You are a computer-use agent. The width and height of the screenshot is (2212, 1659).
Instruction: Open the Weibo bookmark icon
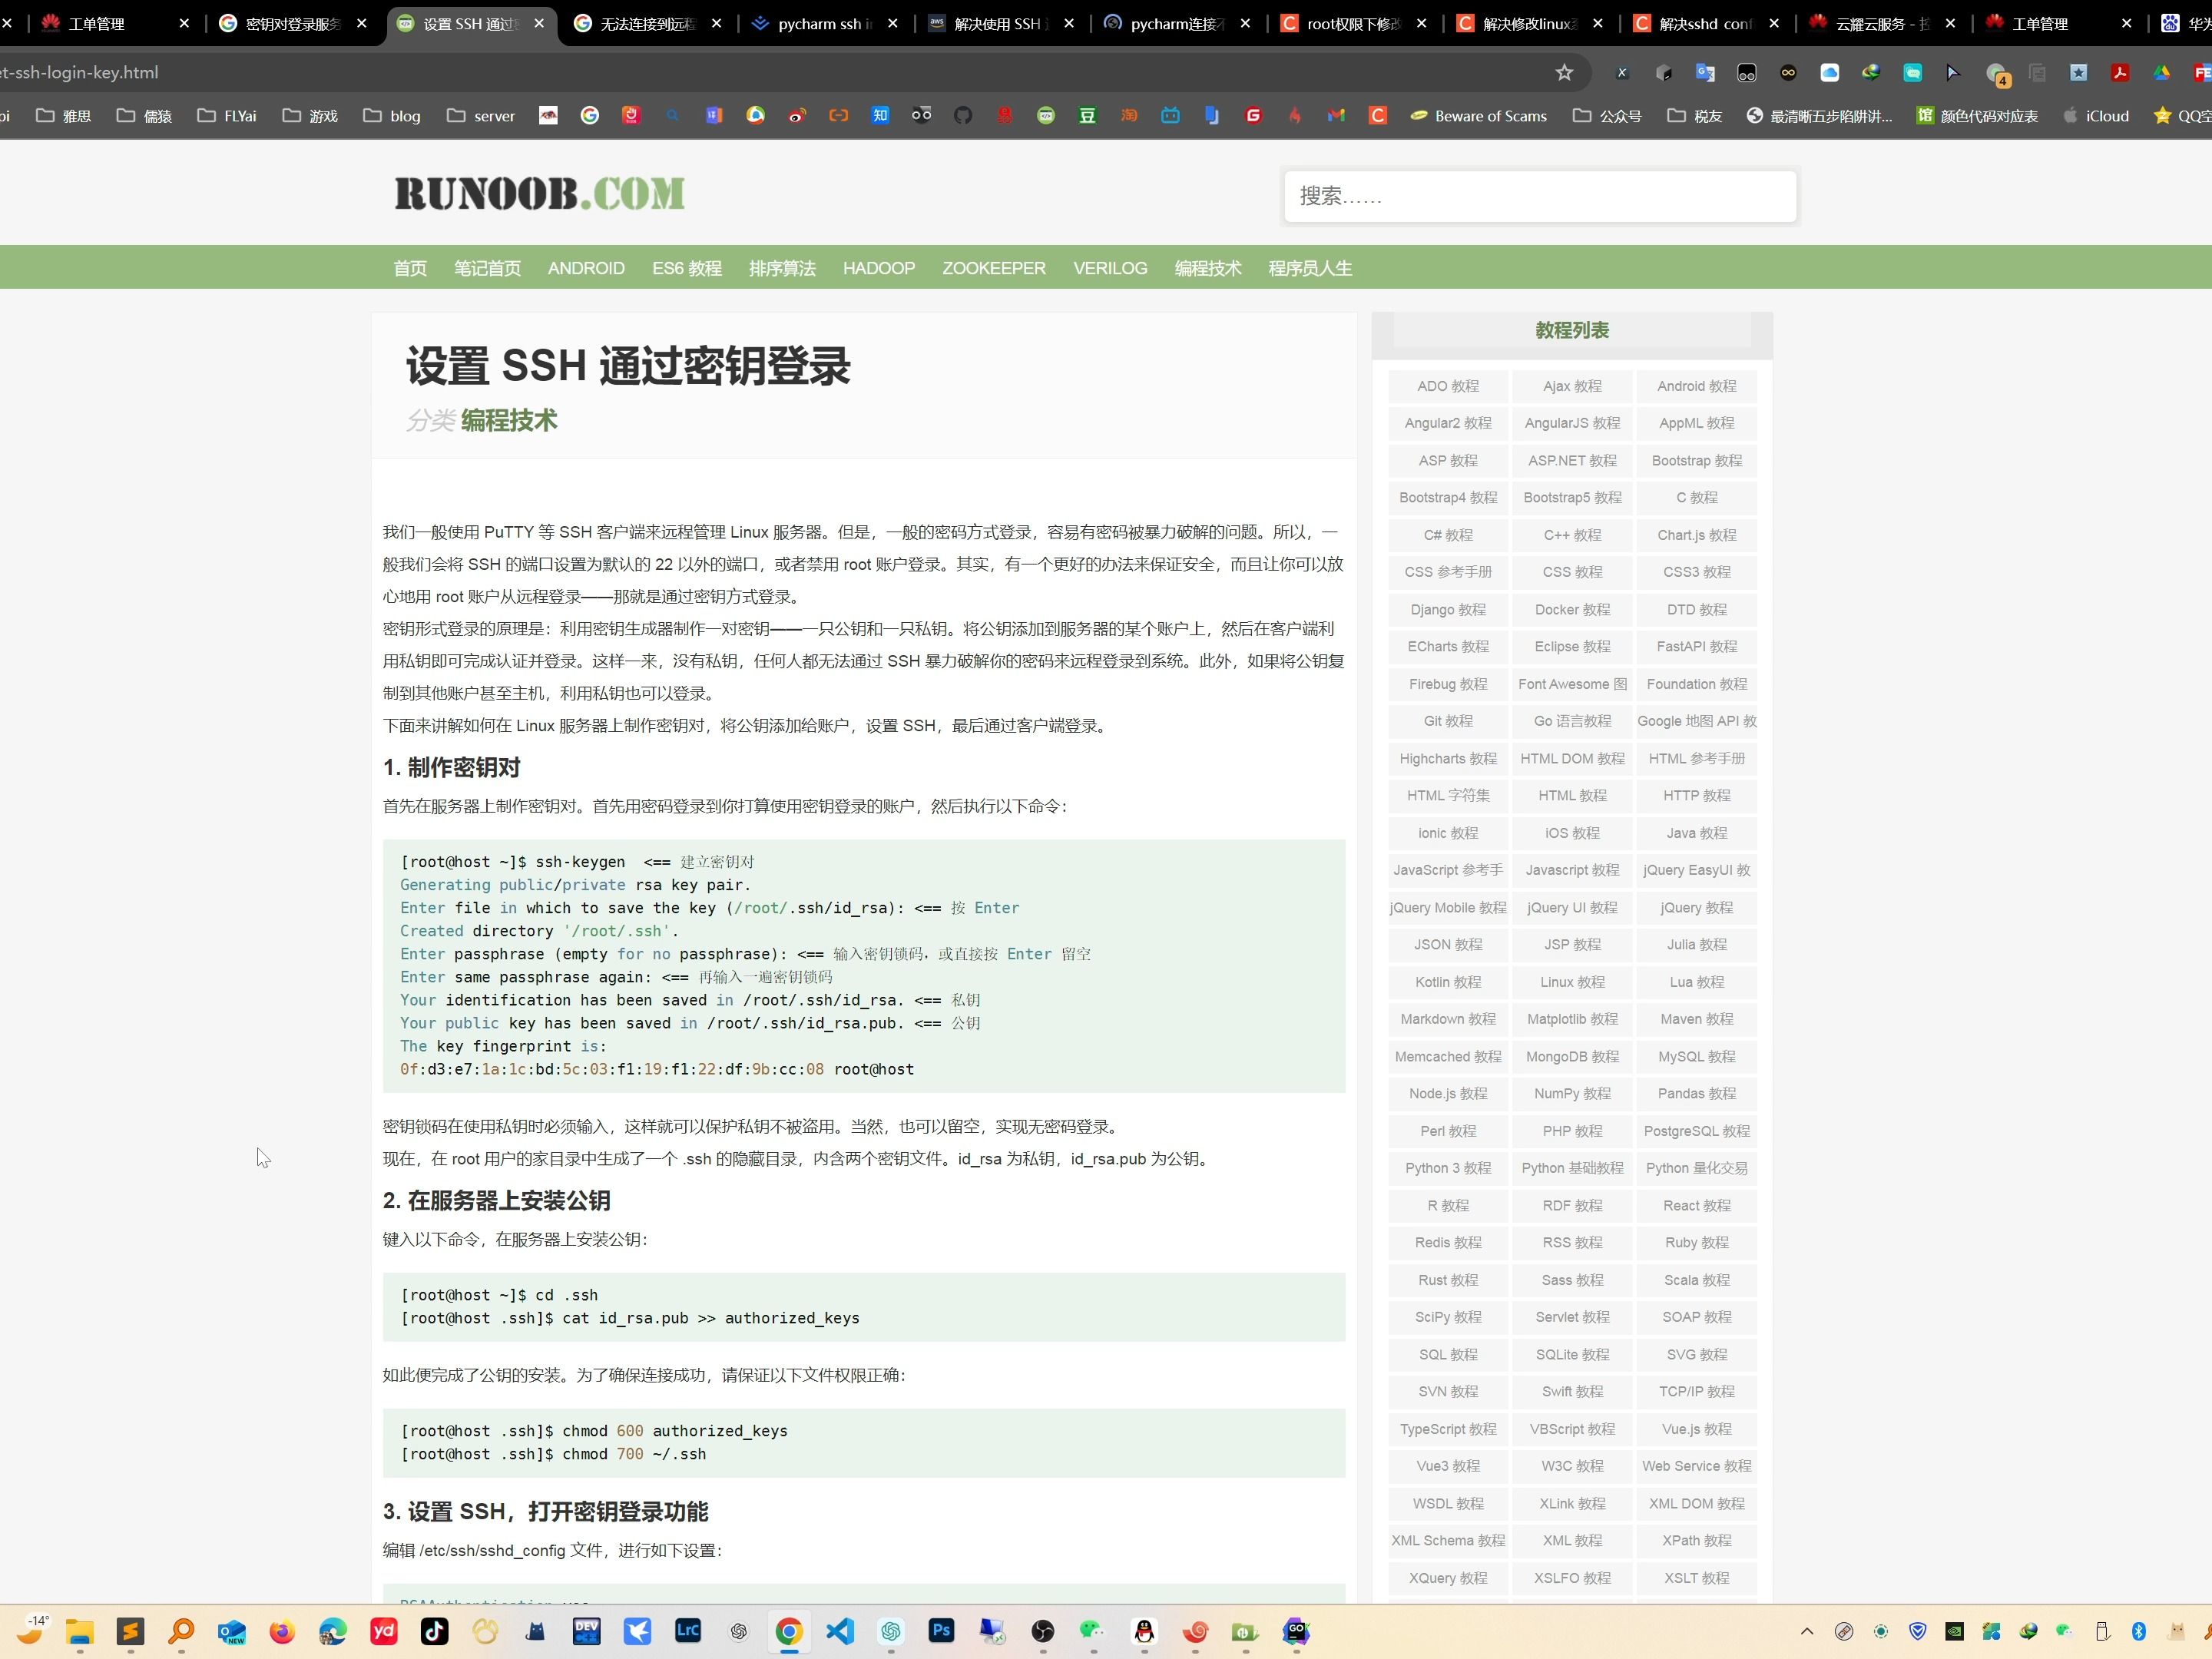pos(797,116)
